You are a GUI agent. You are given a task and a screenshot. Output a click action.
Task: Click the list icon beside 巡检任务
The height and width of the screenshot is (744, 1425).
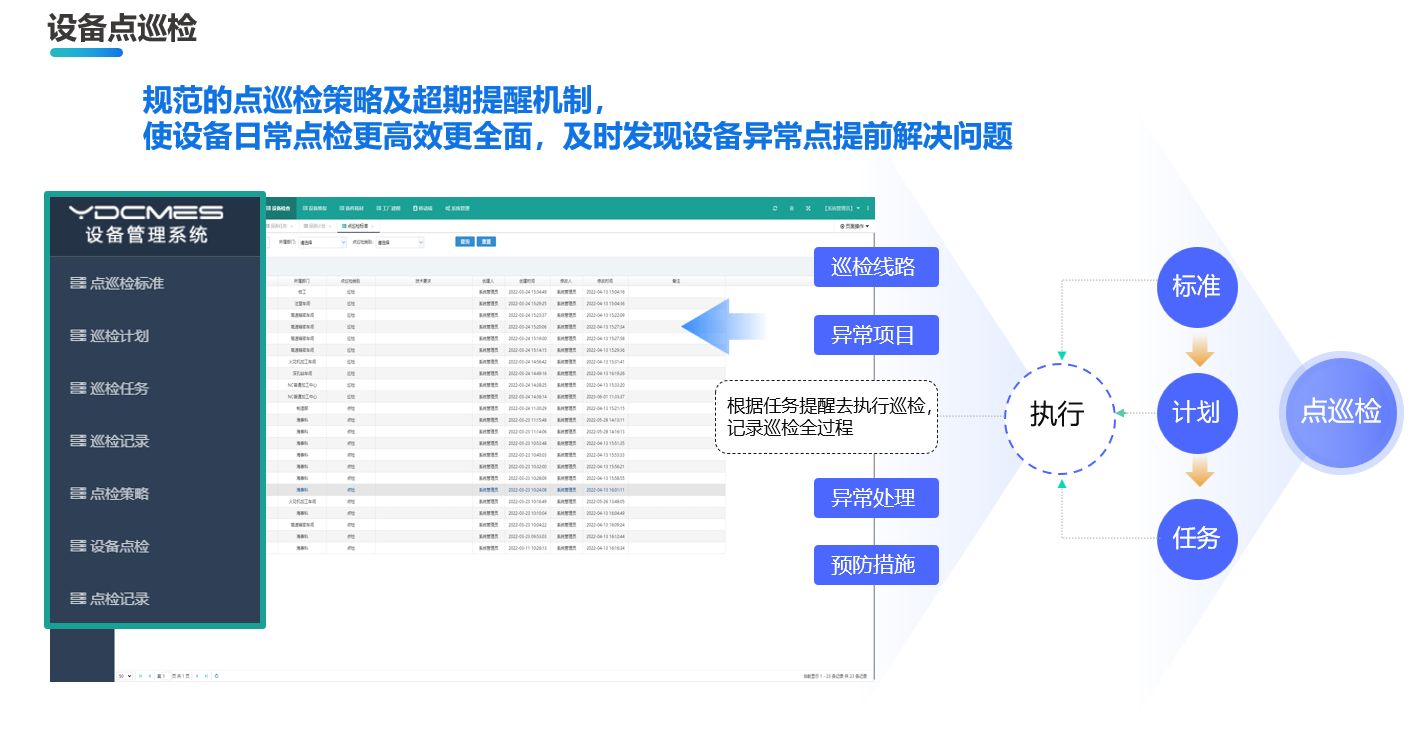point(78,388)
